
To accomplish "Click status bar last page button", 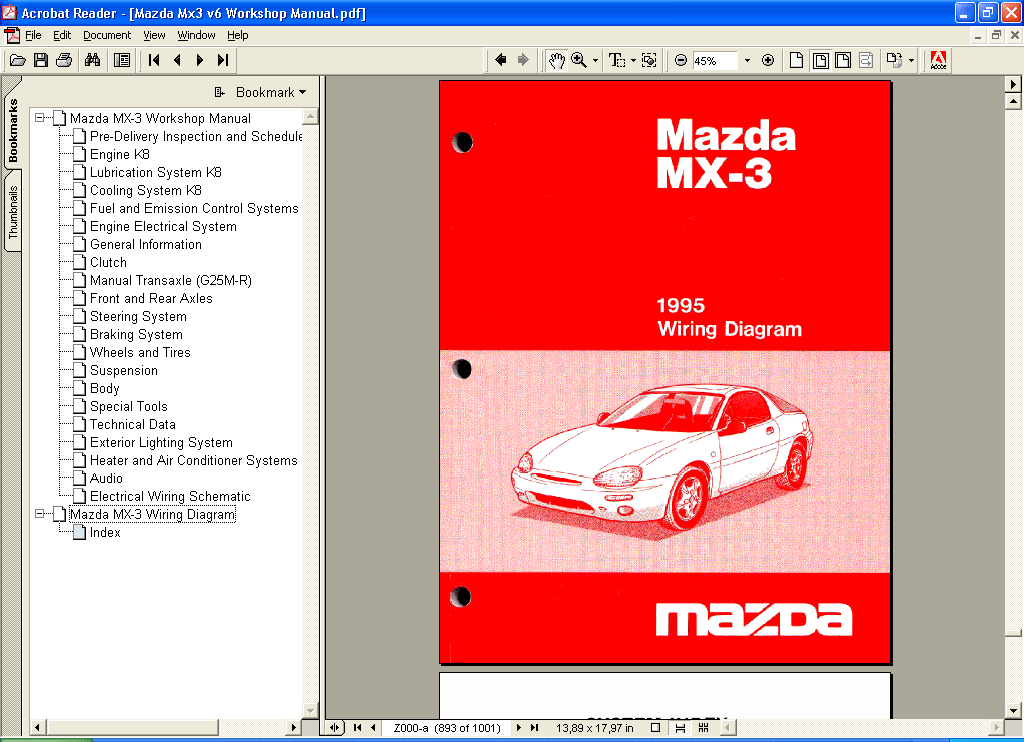I will pos(535,728).
